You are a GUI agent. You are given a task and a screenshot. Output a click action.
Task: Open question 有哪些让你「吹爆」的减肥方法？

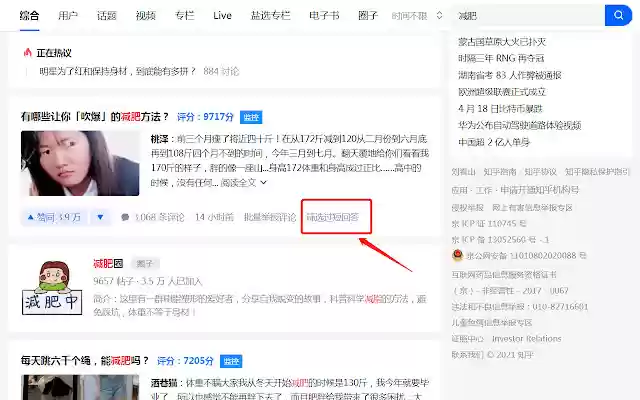click(95, 117)
